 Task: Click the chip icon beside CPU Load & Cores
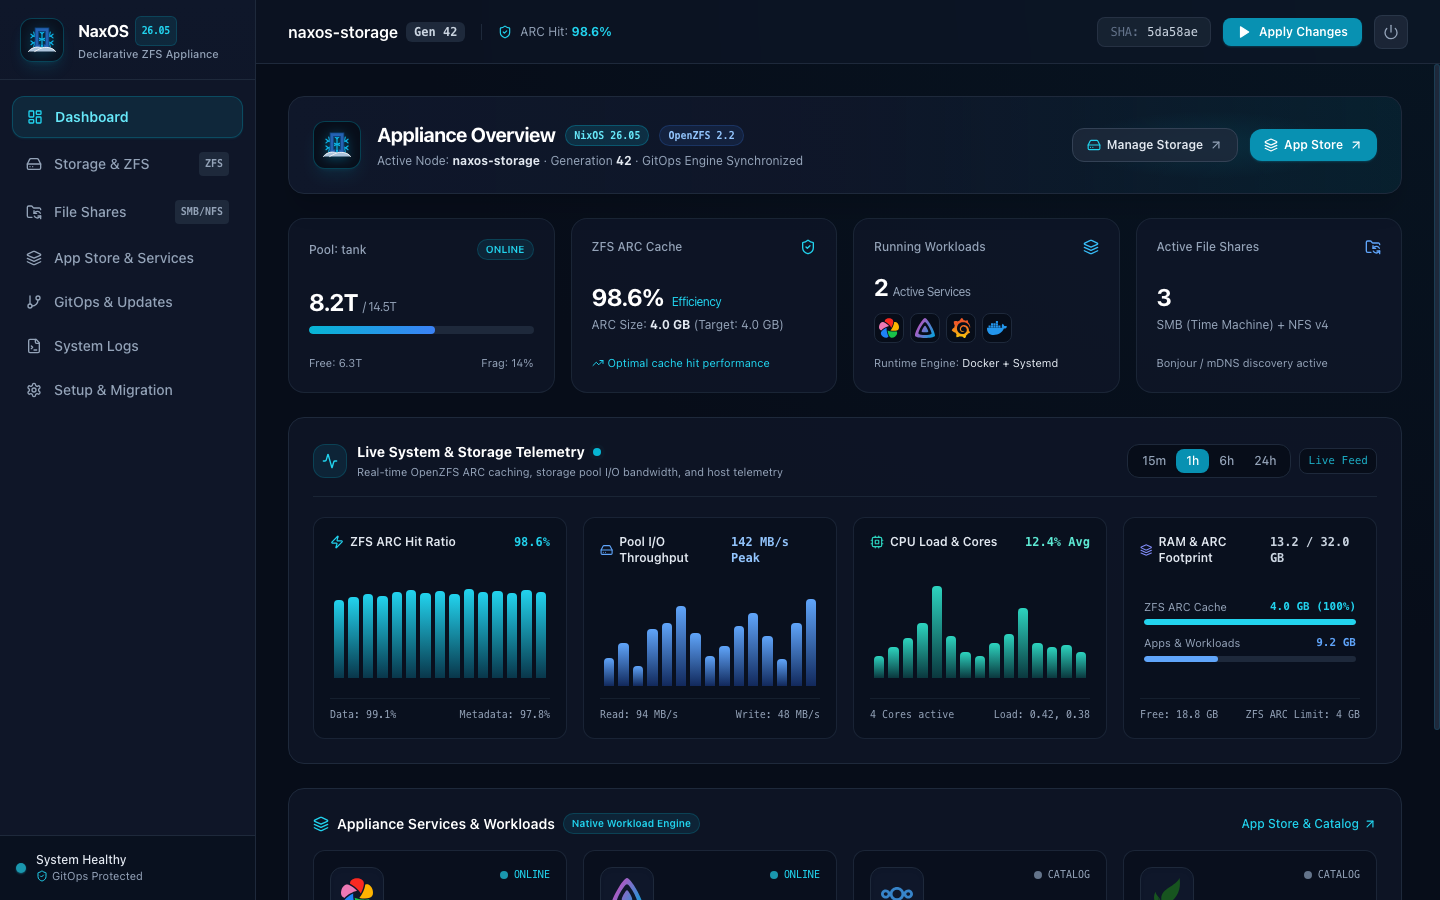(x=877, y=542)
